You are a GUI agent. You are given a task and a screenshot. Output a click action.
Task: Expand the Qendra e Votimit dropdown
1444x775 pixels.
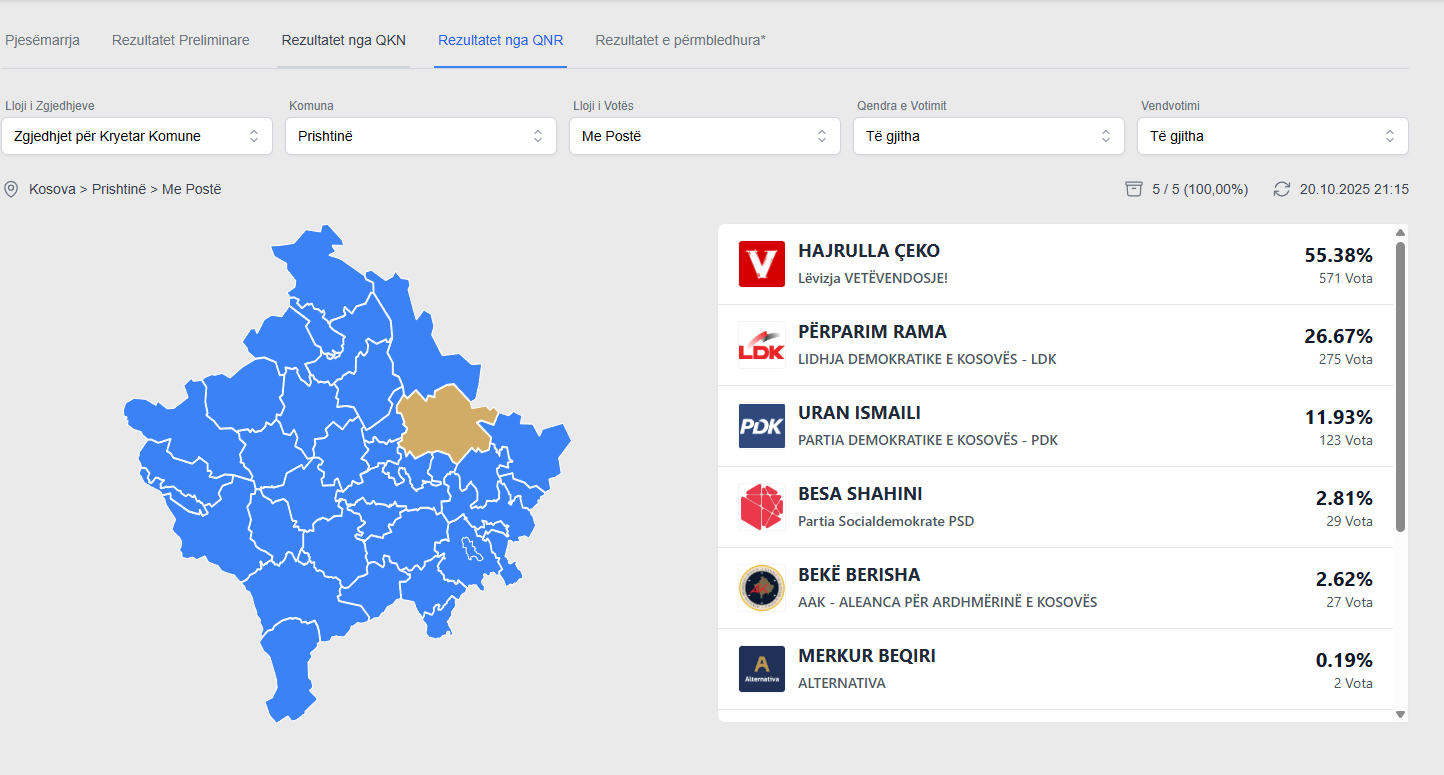[x=989, y=136]
